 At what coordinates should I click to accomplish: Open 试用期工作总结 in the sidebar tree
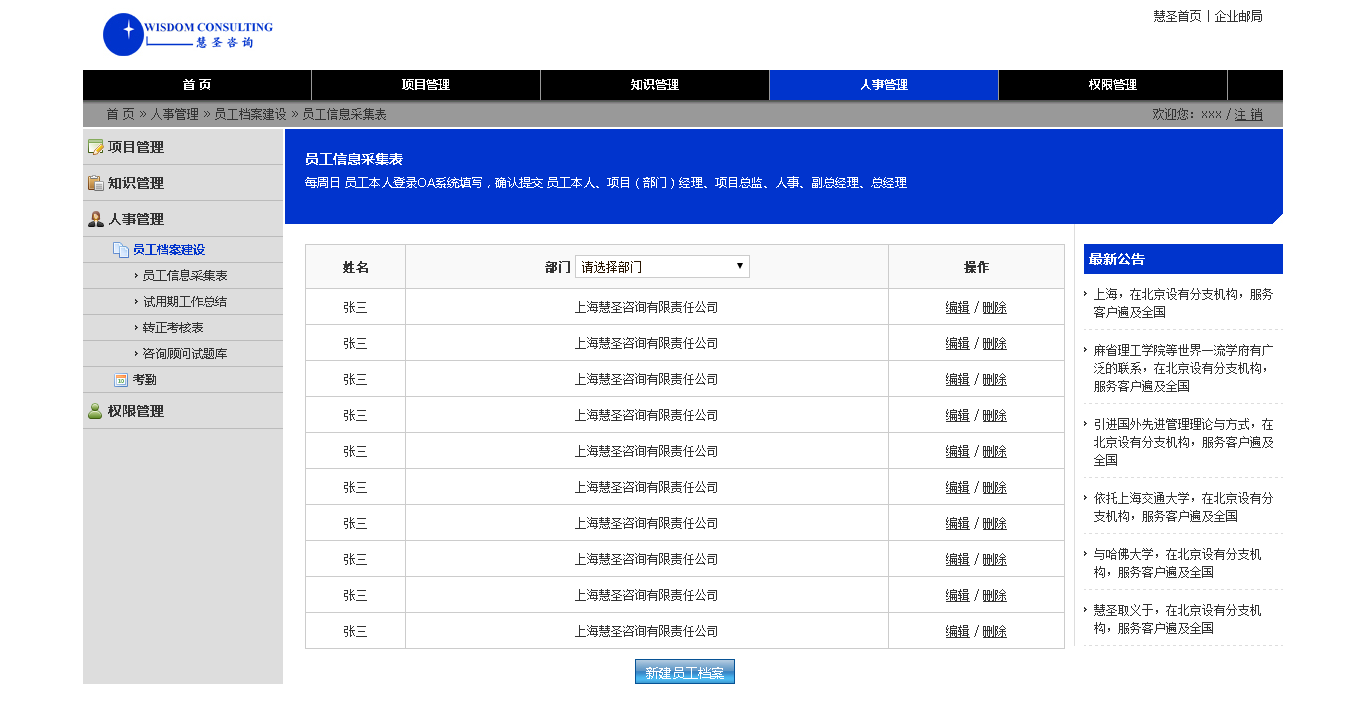coord(184,302)
